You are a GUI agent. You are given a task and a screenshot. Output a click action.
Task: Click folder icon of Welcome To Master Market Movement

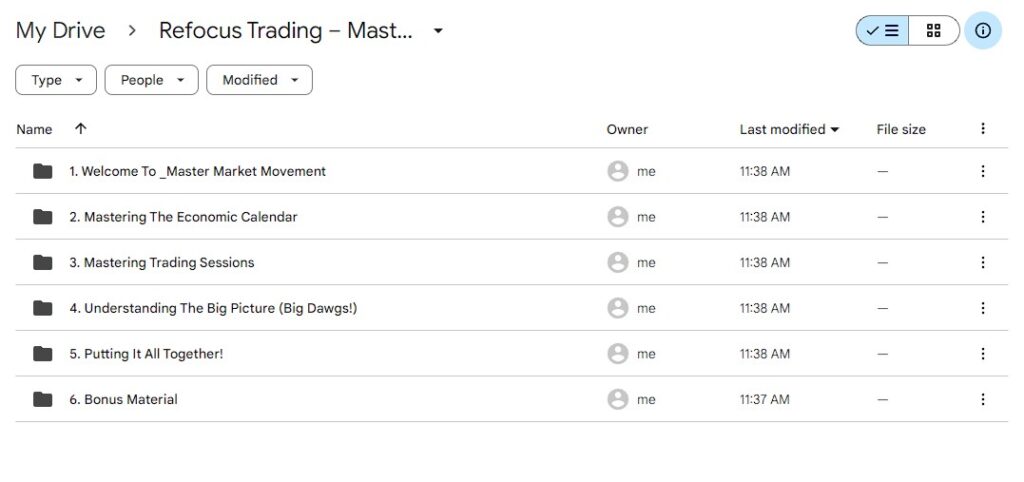tap(42, 171)
